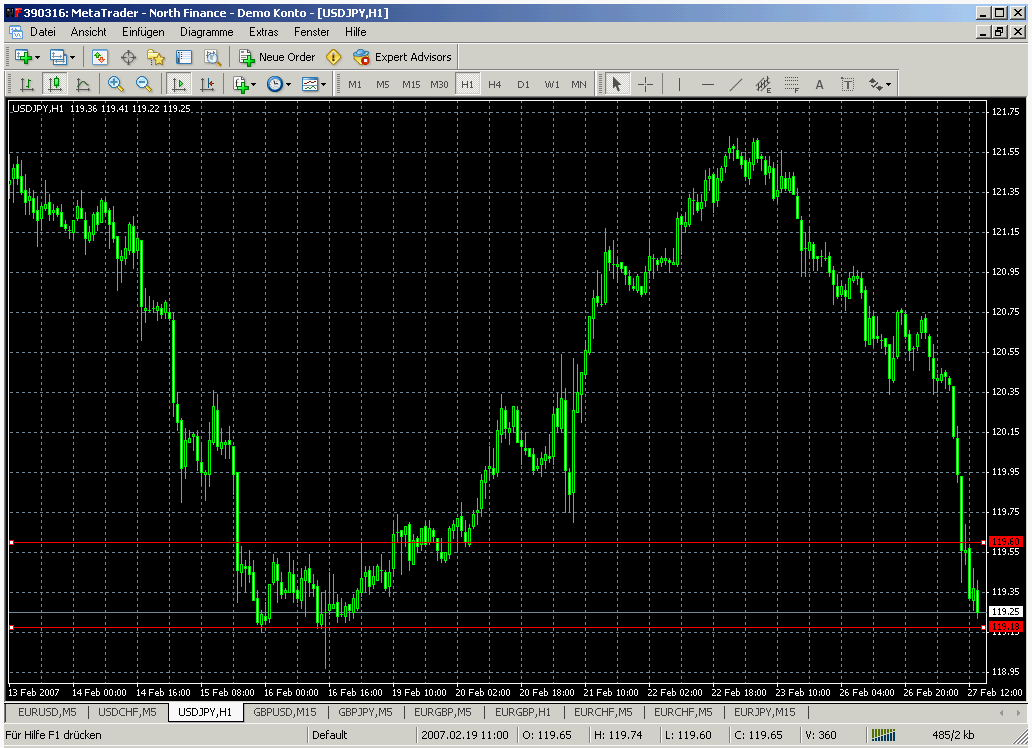Expand the periodicity clock dropdown
Screen dimensions: 1032x748
(x=289, y=84)
